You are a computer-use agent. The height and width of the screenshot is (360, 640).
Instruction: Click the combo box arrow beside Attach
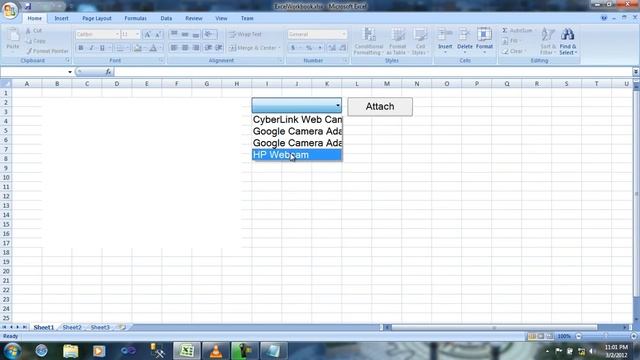pyautogui.click(x=338, y=105)
